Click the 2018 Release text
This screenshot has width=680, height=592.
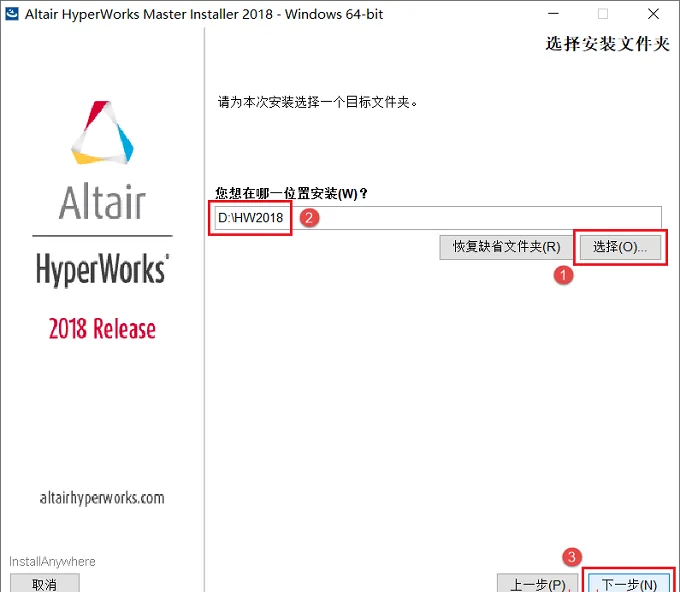pos(102,329)
